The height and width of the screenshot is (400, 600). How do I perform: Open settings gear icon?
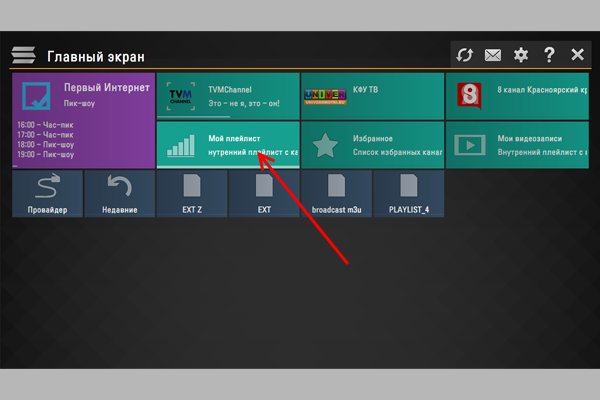point(520,55)
